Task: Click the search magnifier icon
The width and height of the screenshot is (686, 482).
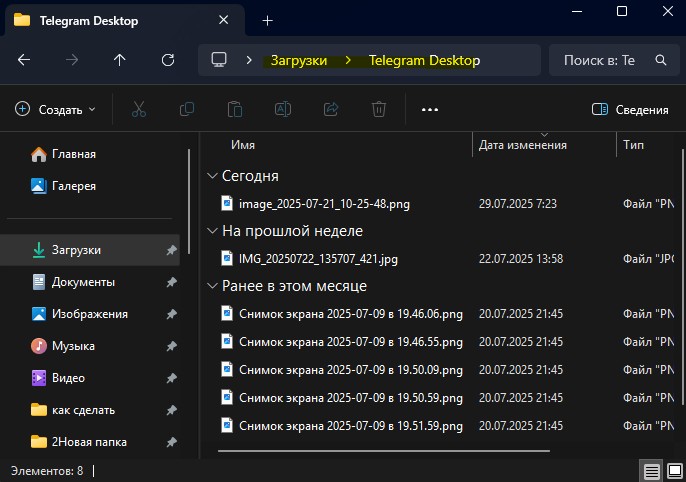Action: [661, 60]
